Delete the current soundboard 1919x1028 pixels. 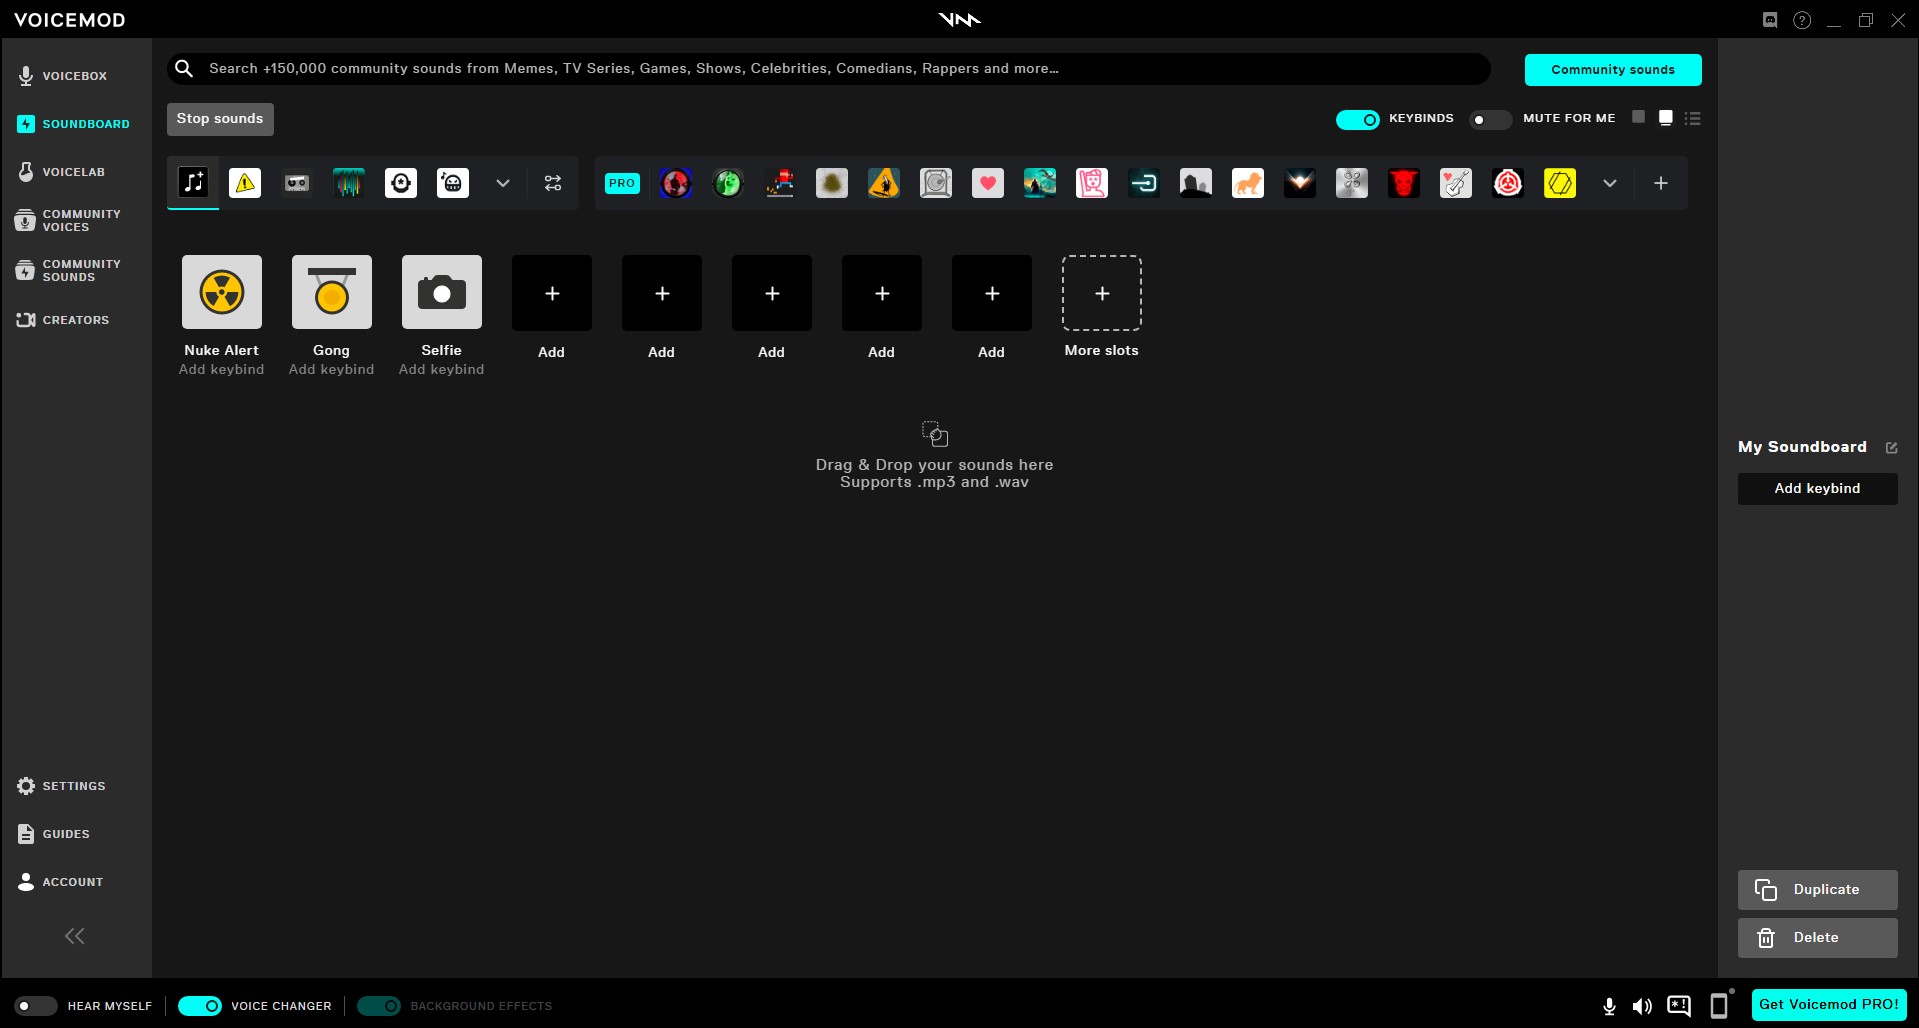pyautogui.click(x=1817, y=937)
